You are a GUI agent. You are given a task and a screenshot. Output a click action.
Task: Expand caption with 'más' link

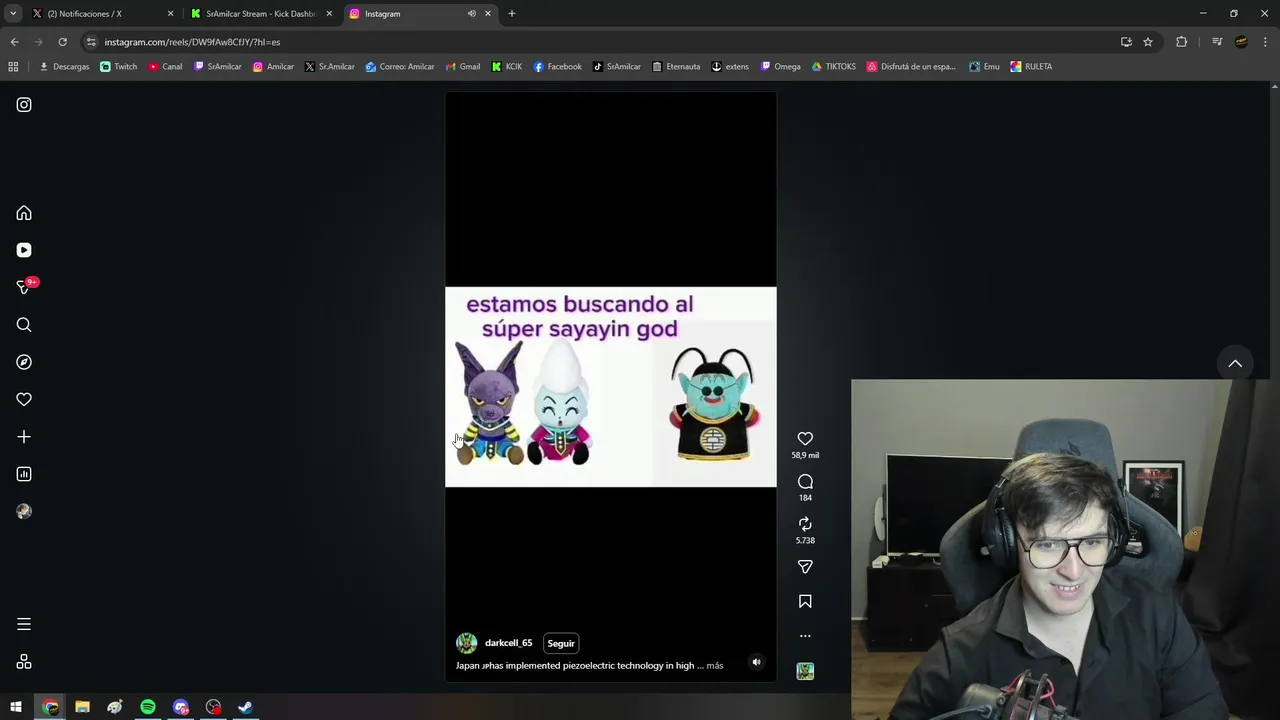[x=714, y=665]
